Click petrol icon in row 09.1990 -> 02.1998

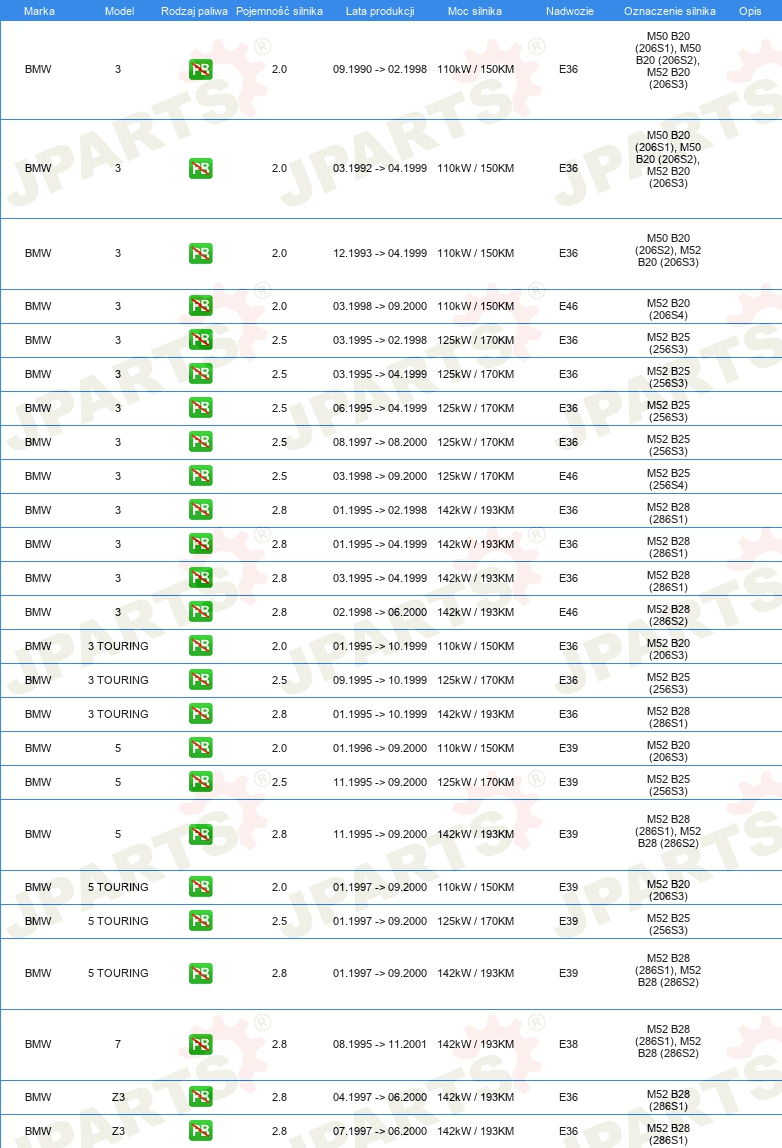[201, 70]
